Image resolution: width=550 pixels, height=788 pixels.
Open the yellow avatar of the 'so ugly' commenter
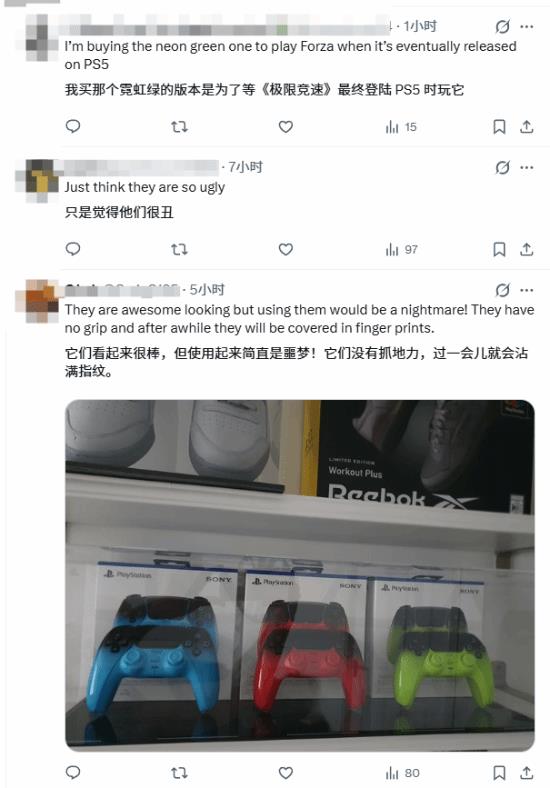[39, 181]
